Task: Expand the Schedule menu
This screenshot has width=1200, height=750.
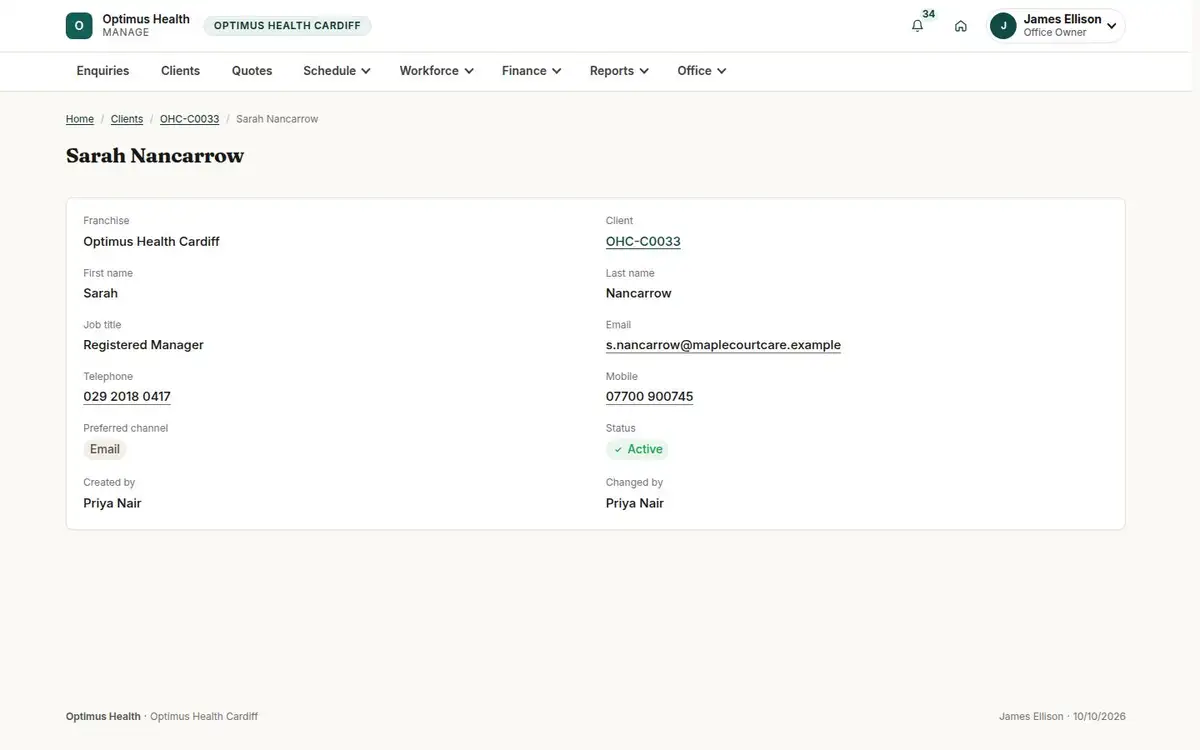Action: [337, 71]
